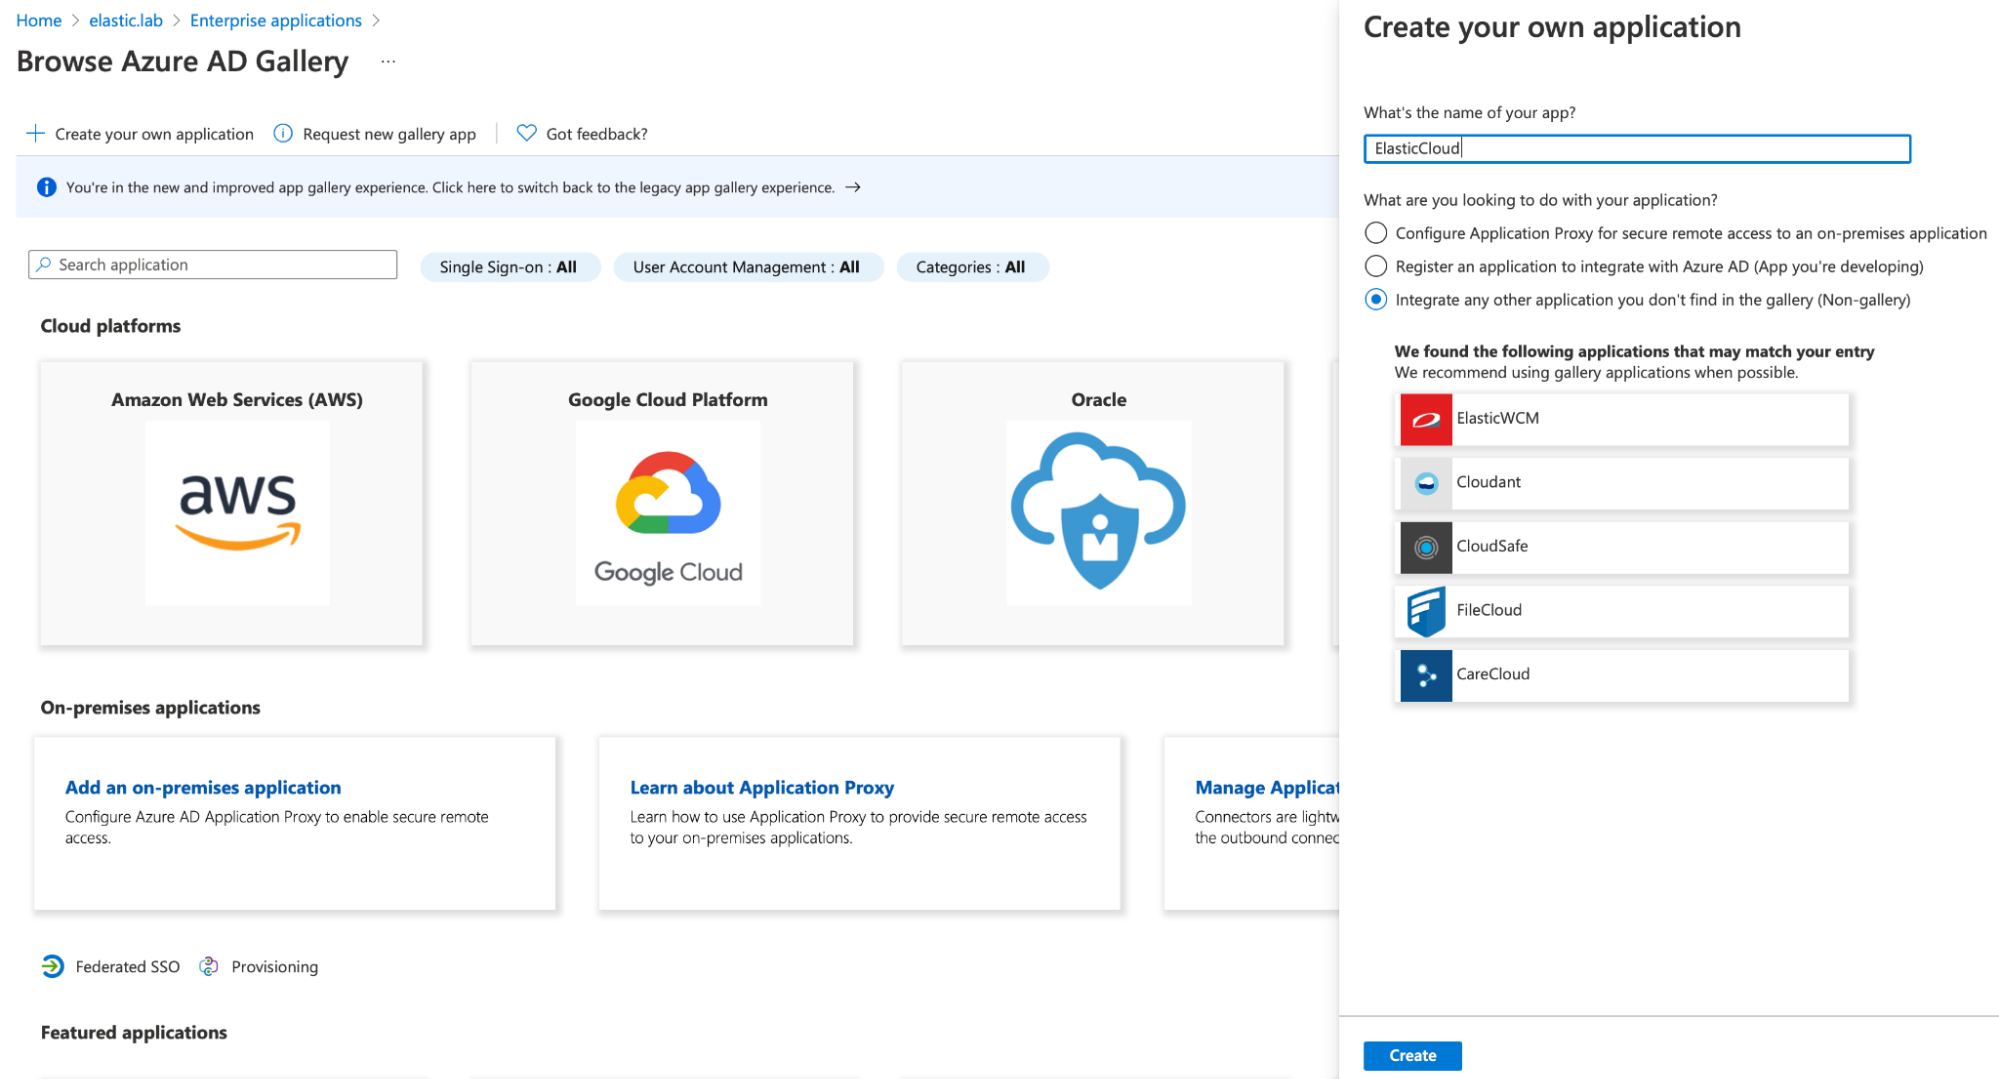The height and width of the screenshot is (1079, 1999).
Task: Expand the Categories filter
Action: 971,266
